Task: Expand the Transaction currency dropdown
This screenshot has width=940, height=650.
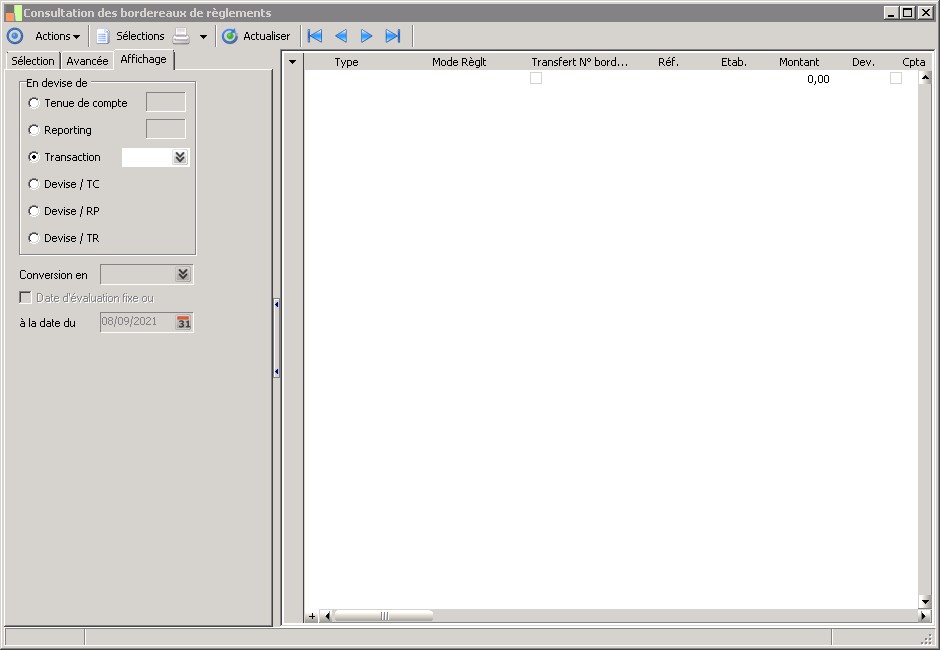Action: click(x=180, y=157)
